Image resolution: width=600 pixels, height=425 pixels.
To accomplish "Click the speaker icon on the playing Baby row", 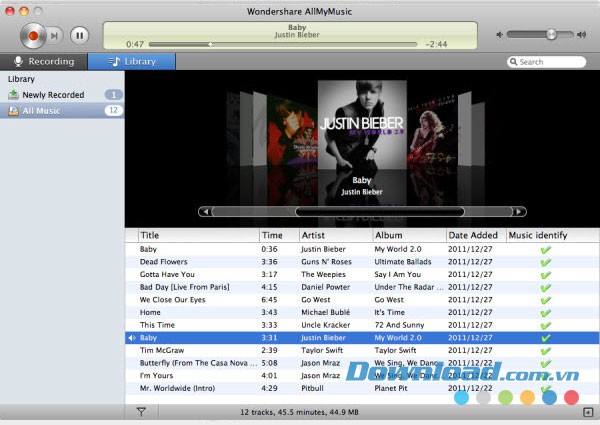I will (x=132, y=338).
